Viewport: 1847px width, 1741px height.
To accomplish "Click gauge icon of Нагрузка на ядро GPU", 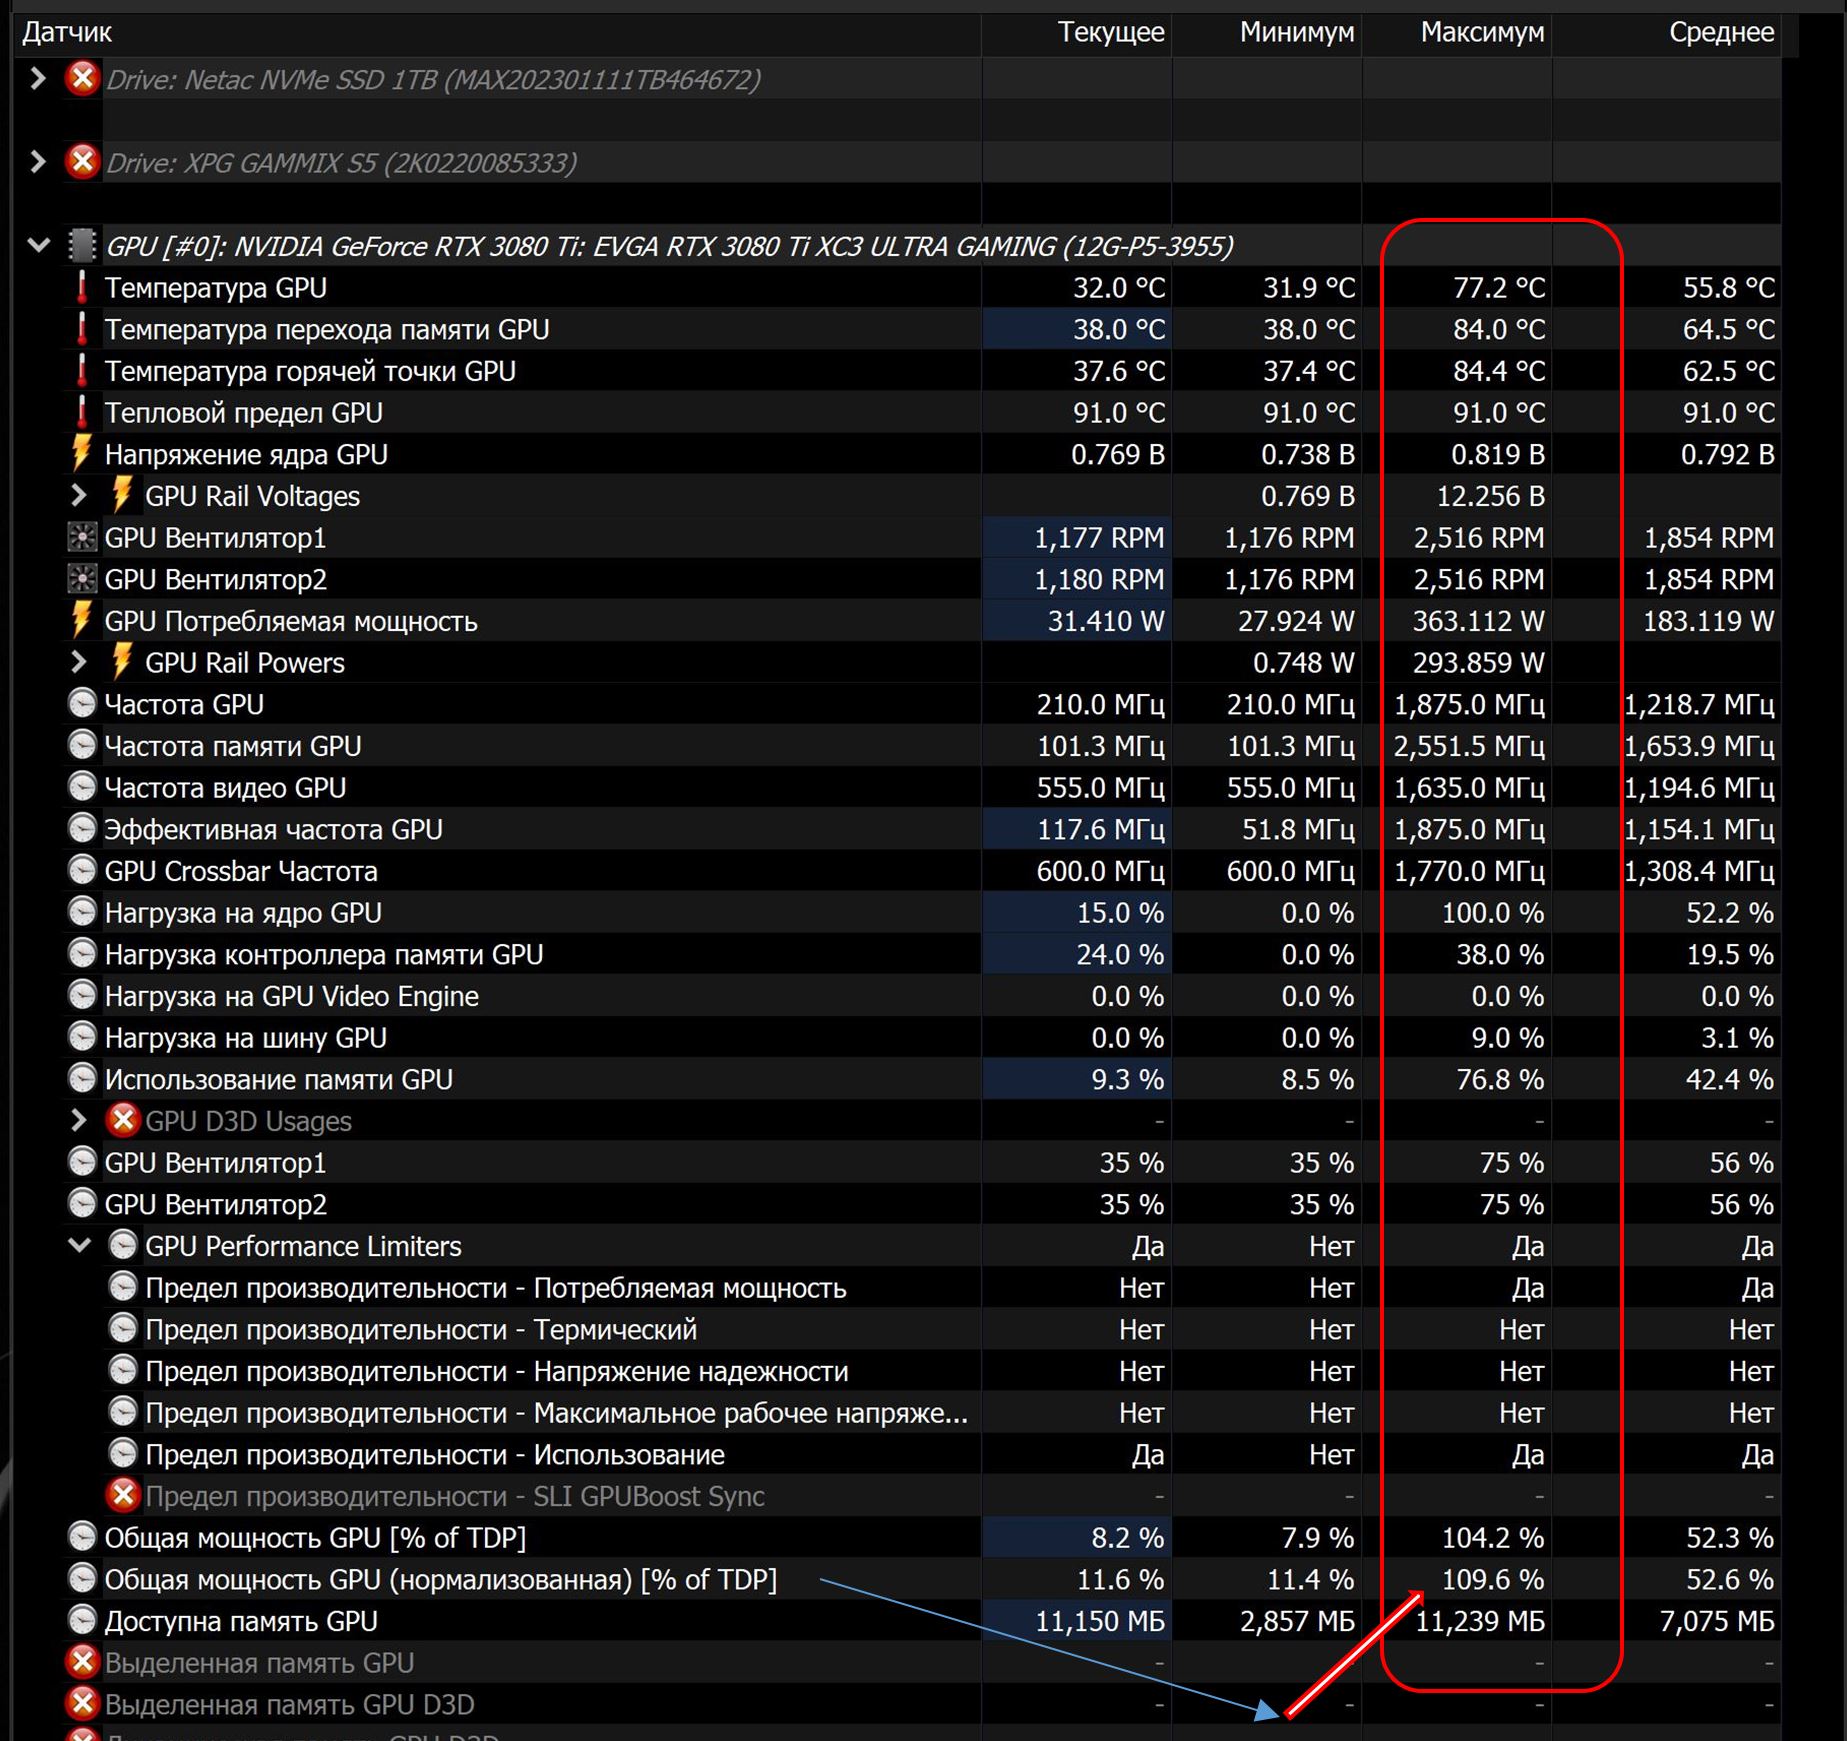I will pyautogui.click(x=82, y=912).
